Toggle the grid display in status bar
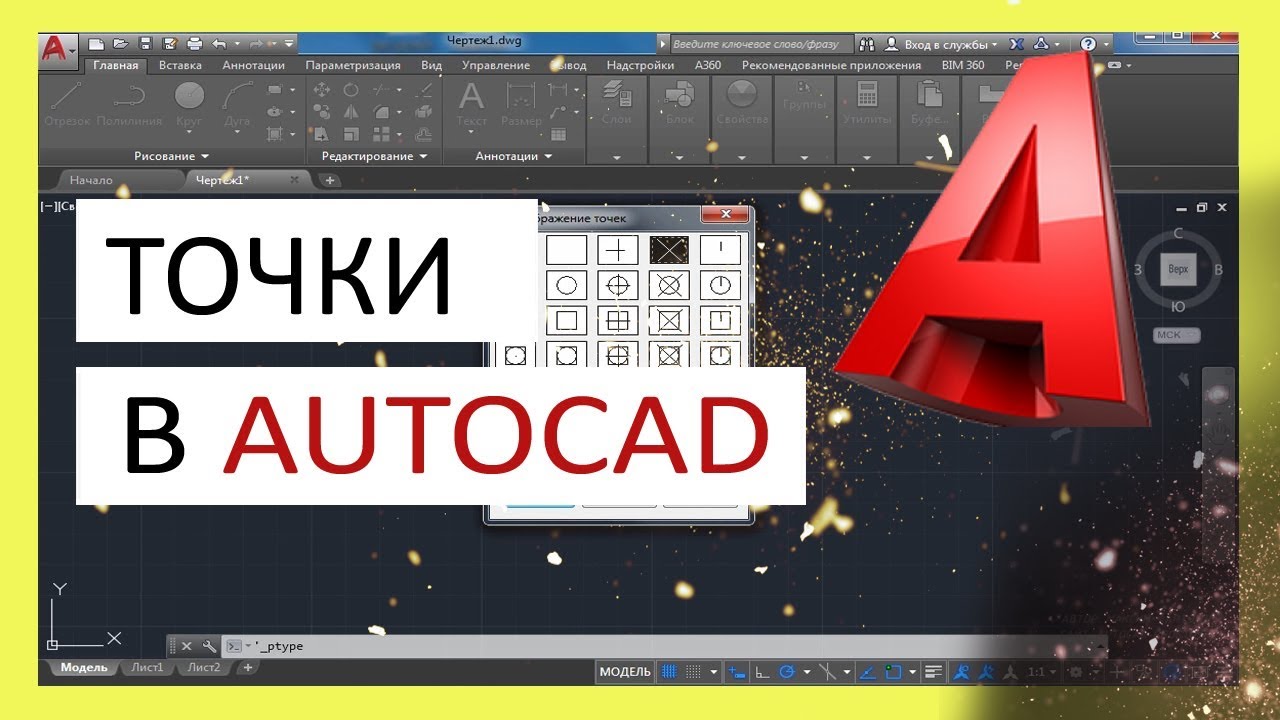The width and height of the screenshot is (1280, 720). point(669,672)
